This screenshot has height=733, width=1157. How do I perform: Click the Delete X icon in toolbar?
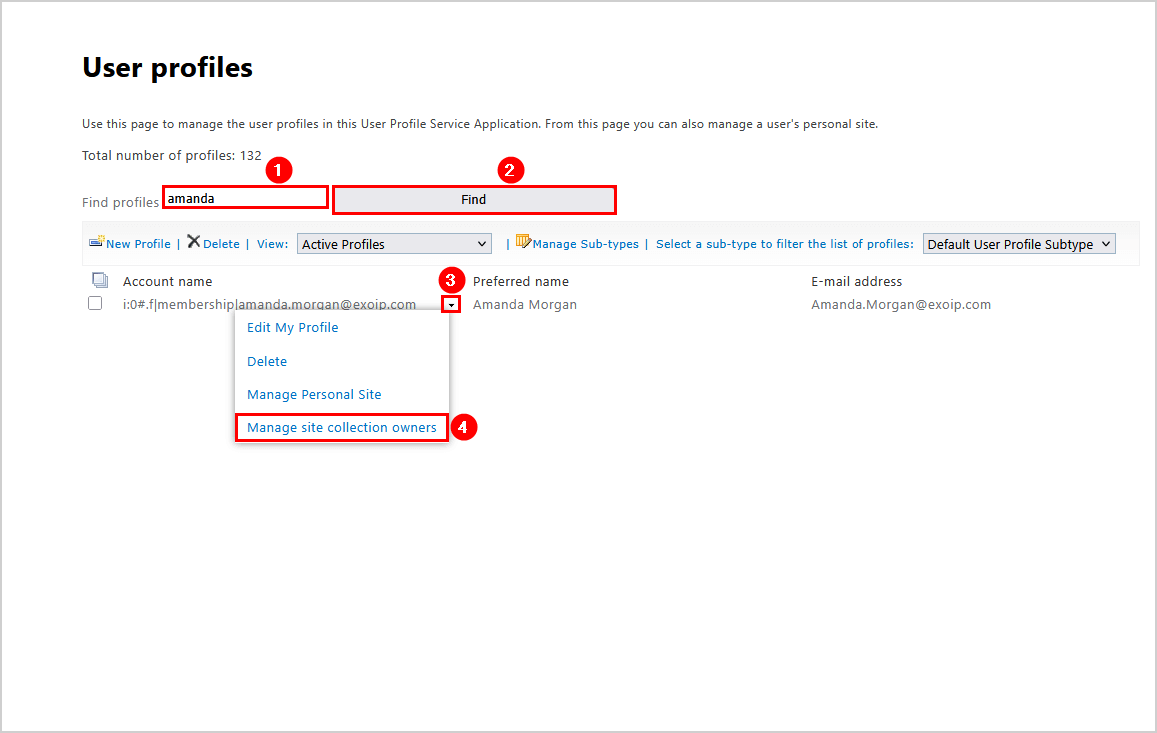[x=193, y=241]
